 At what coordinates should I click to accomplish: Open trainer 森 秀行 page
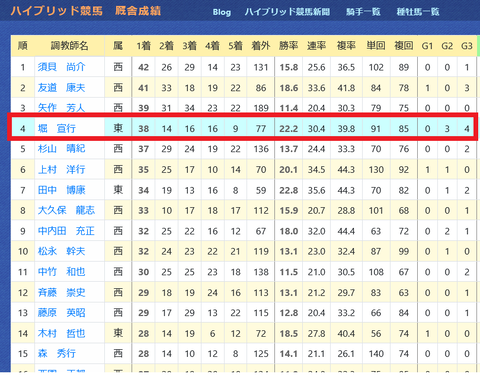pyautogui.click(x=57, y=353)
